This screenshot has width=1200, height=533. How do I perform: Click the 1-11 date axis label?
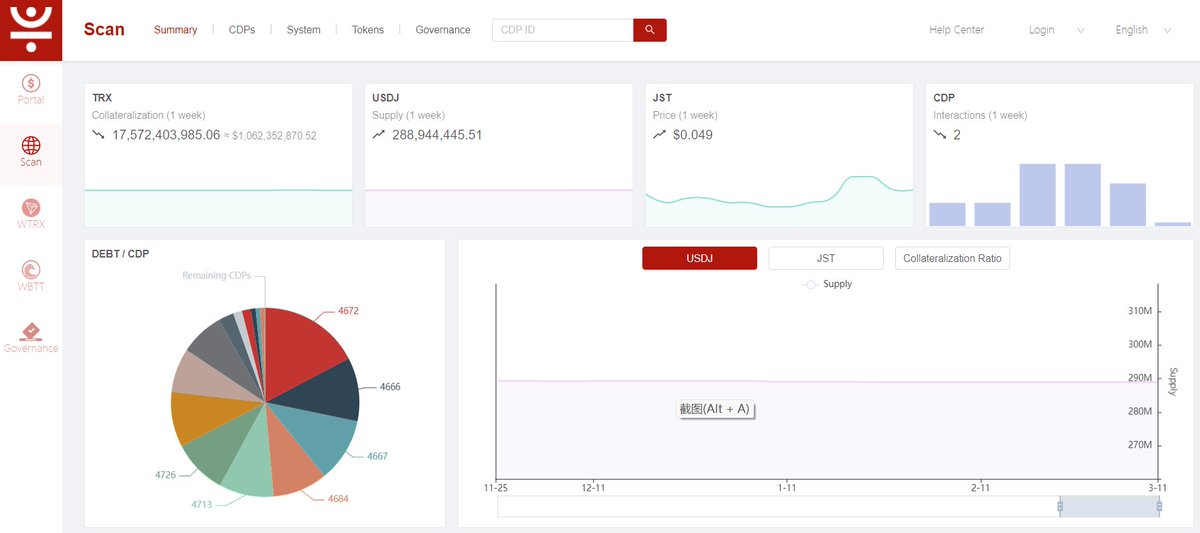tap(787, 487)
